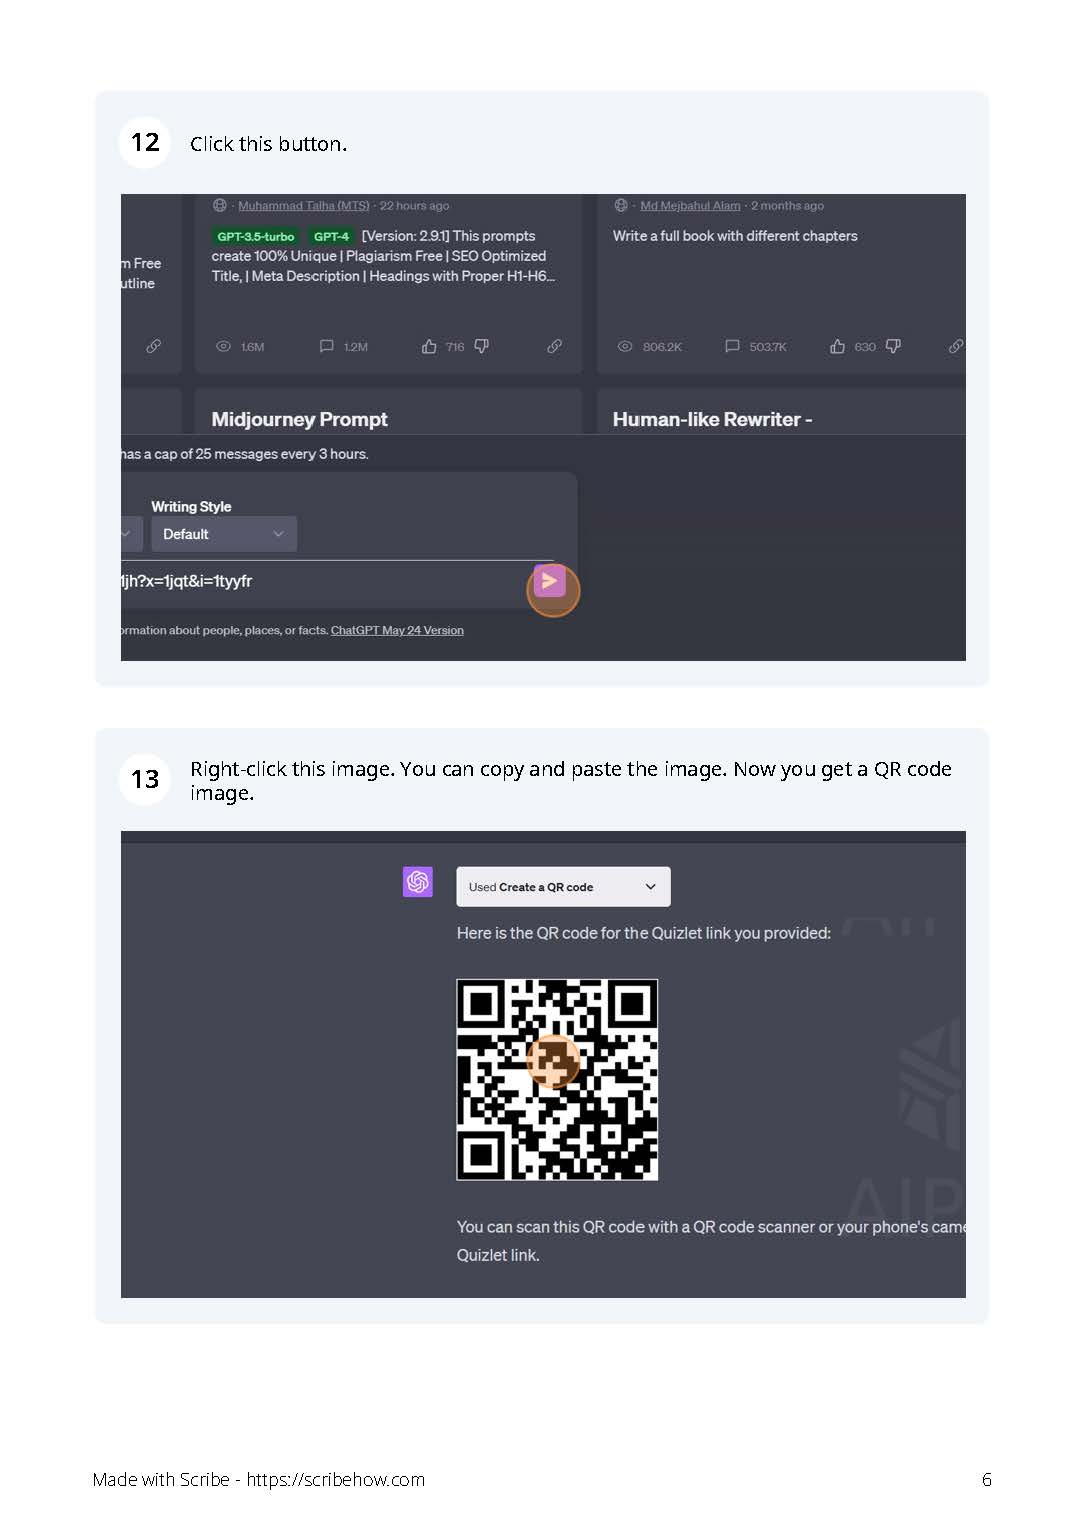
Task: Click the generated QR code image
Action: click(557, 1080)
